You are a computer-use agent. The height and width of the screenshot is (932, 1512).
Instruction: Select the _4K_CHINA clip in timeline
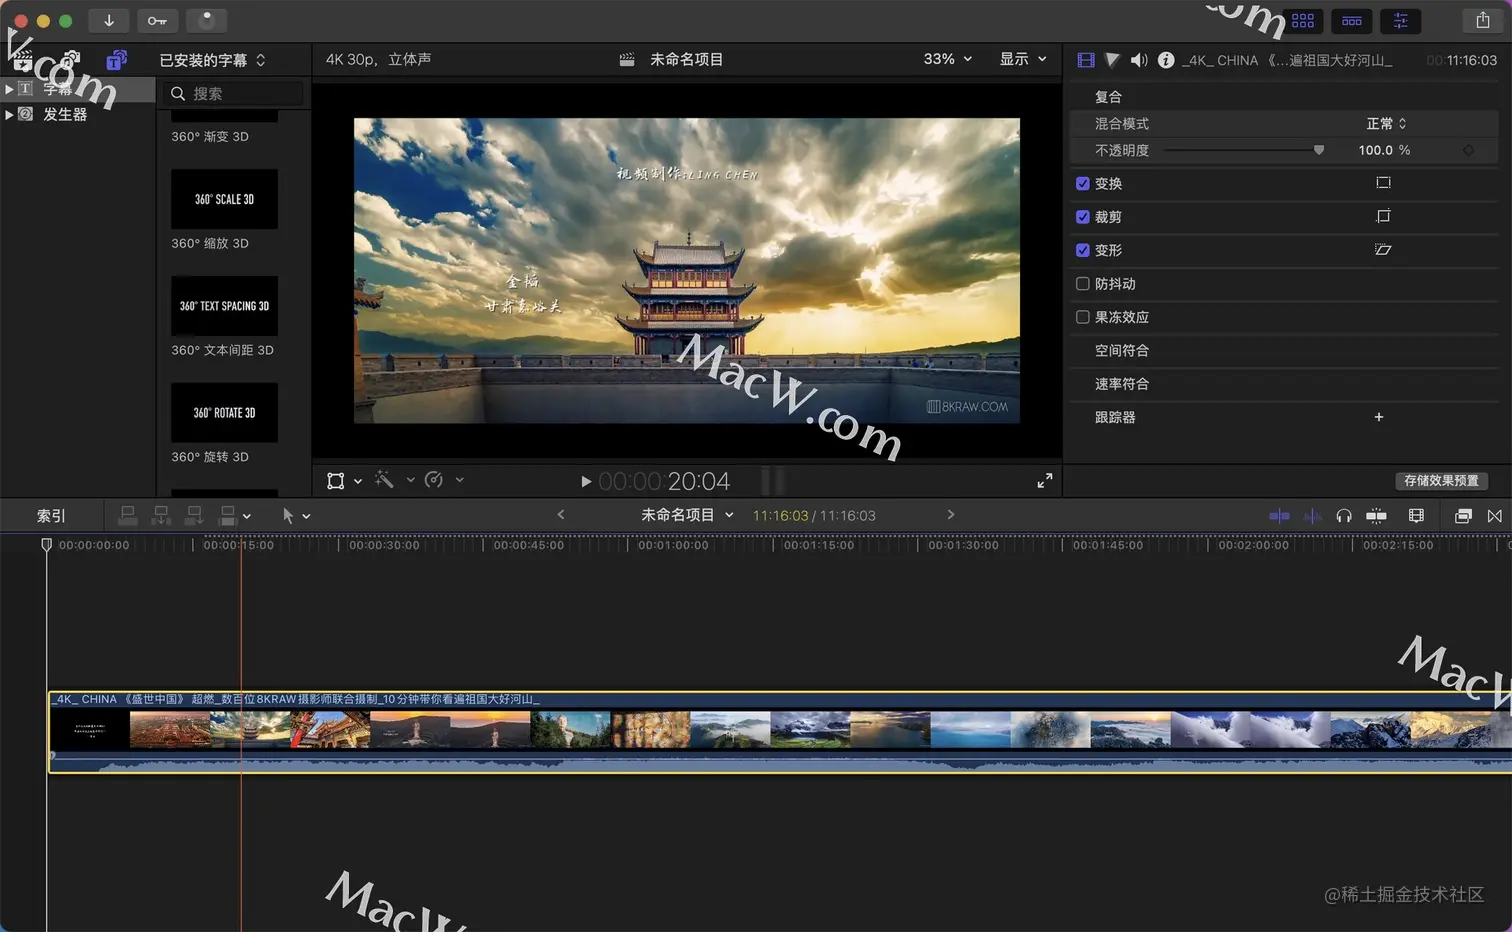780,732
